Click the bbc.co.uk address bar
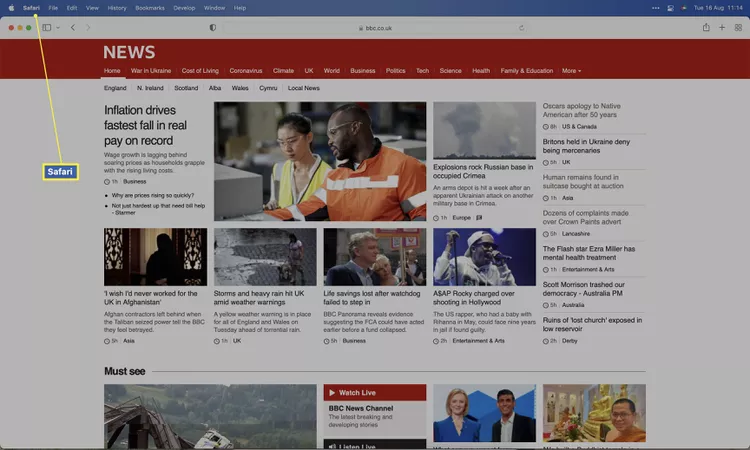750x450 pixels. 375,28
